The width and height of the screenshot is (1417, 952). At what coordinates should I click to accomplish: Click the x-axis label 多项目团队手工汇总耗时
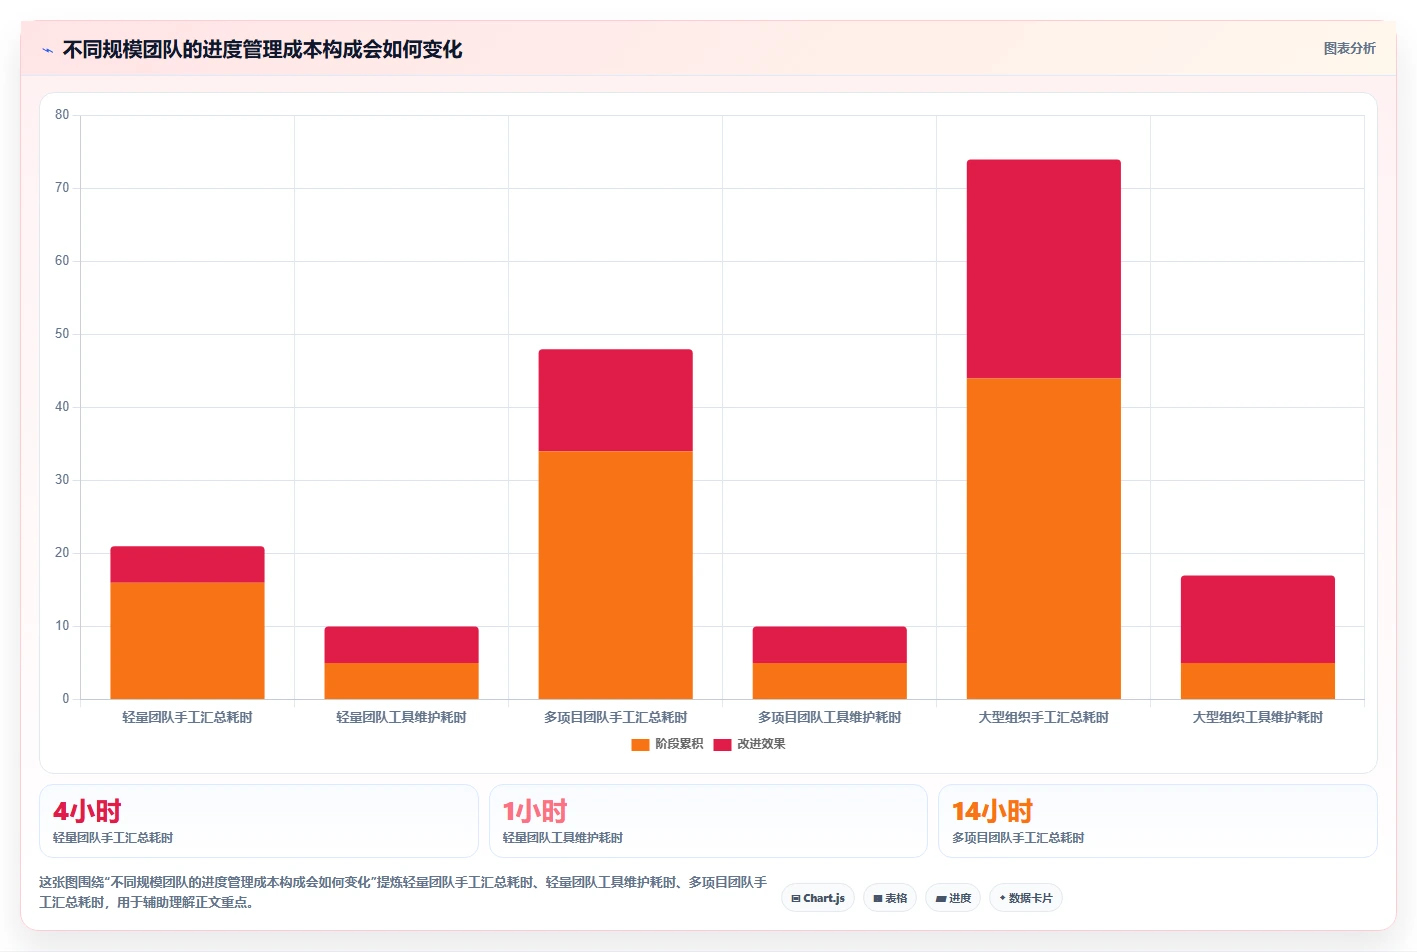coord(615,717)
